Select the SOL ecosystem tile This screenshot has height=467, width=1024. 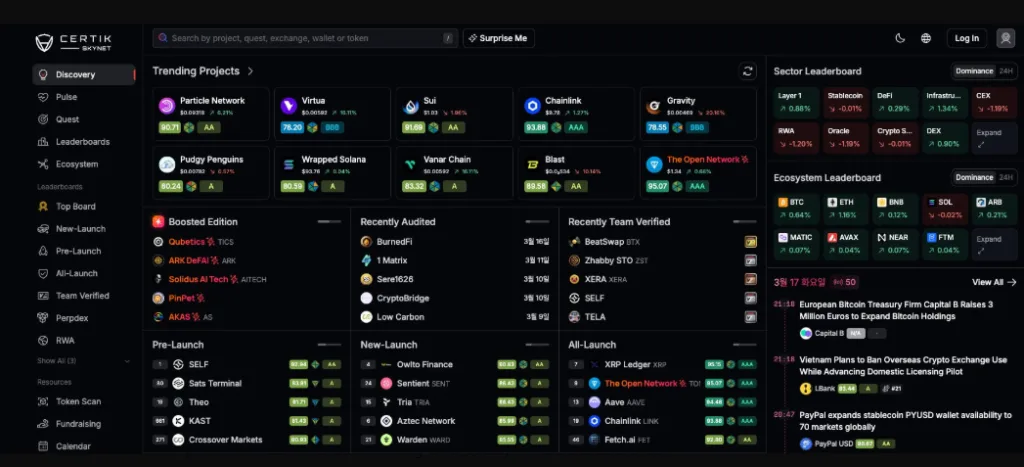(944, 209)
